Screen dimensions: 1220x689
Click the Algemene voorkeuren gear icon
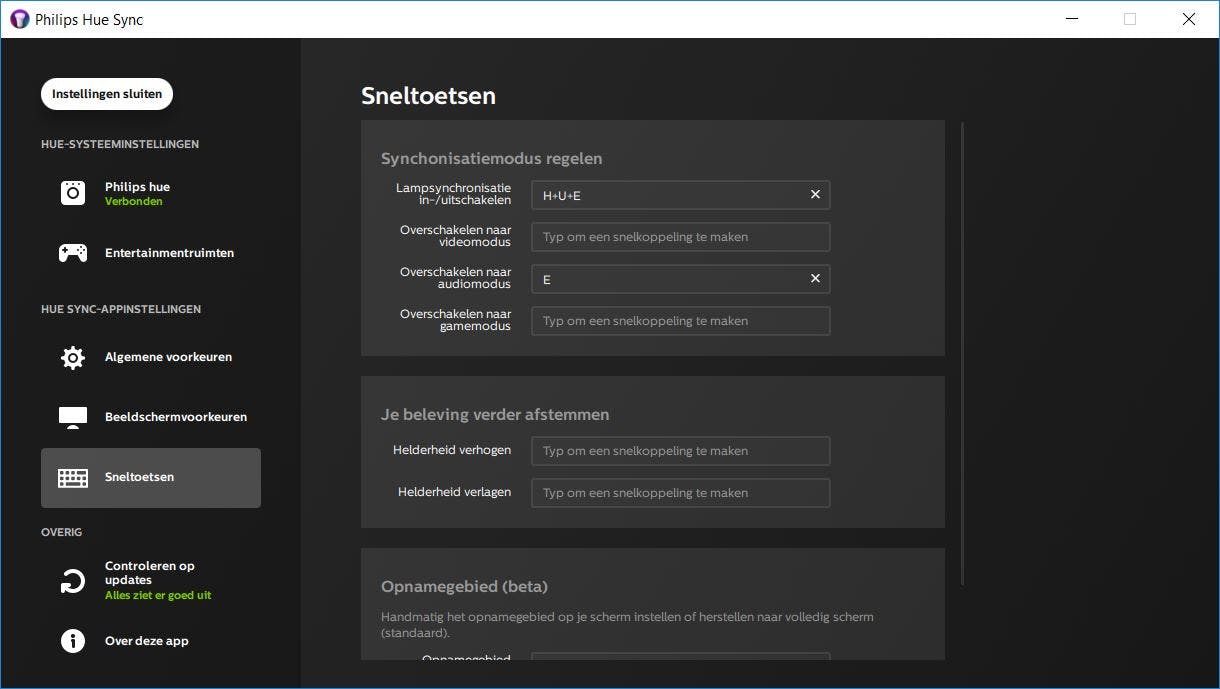click(x=73, y=357)
